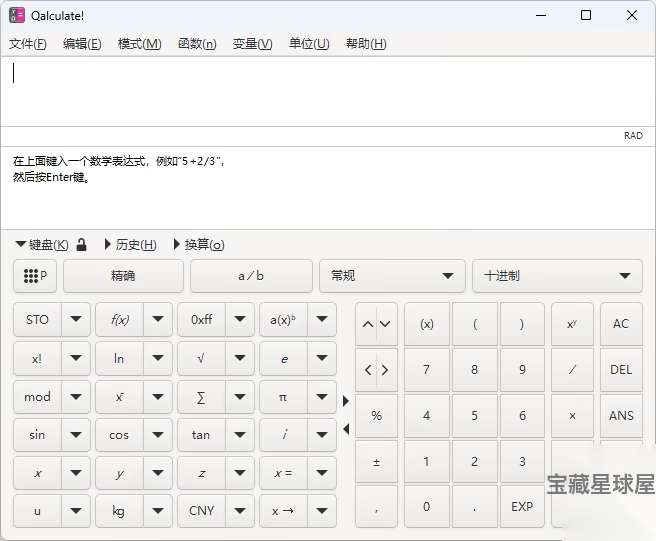Viewport: 656px width, 541px height.
Task: Click the percent % key
Action: pos(376,415)
